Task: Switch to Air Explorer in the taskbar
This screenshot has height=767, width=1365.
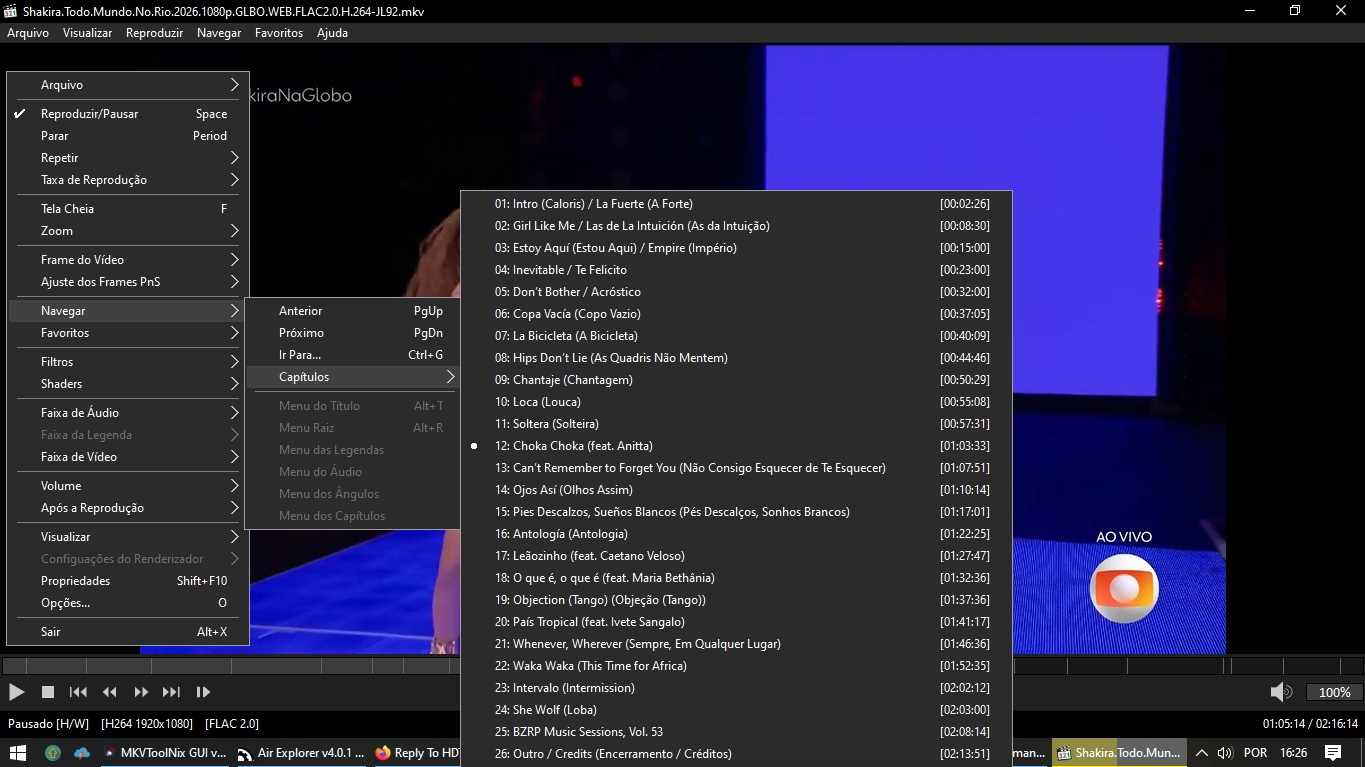Action: pos(299,753)
